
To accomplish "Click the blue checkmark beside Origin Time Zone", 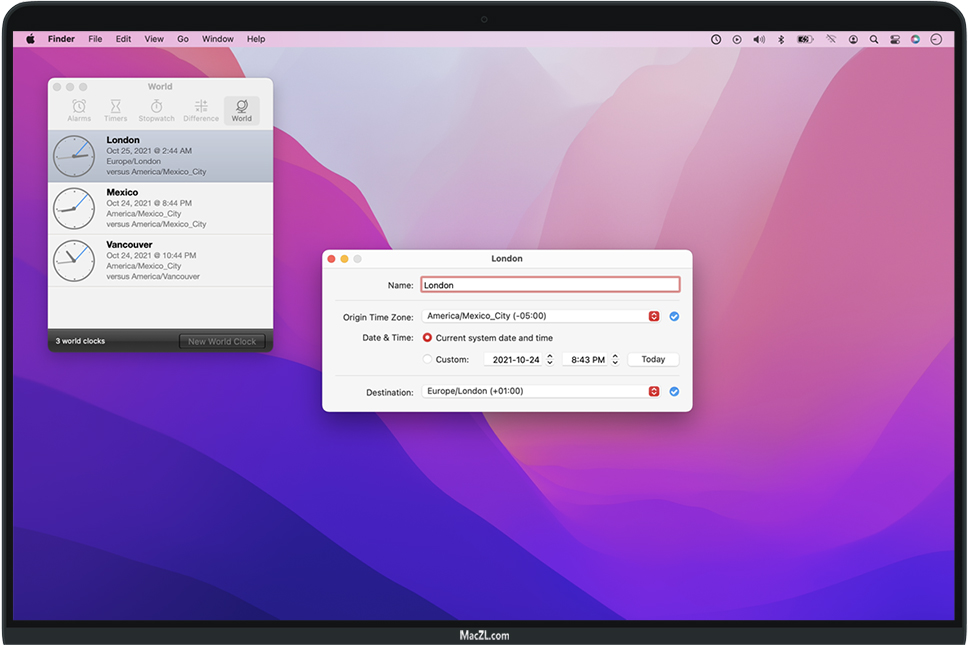I will pos(674,316).
